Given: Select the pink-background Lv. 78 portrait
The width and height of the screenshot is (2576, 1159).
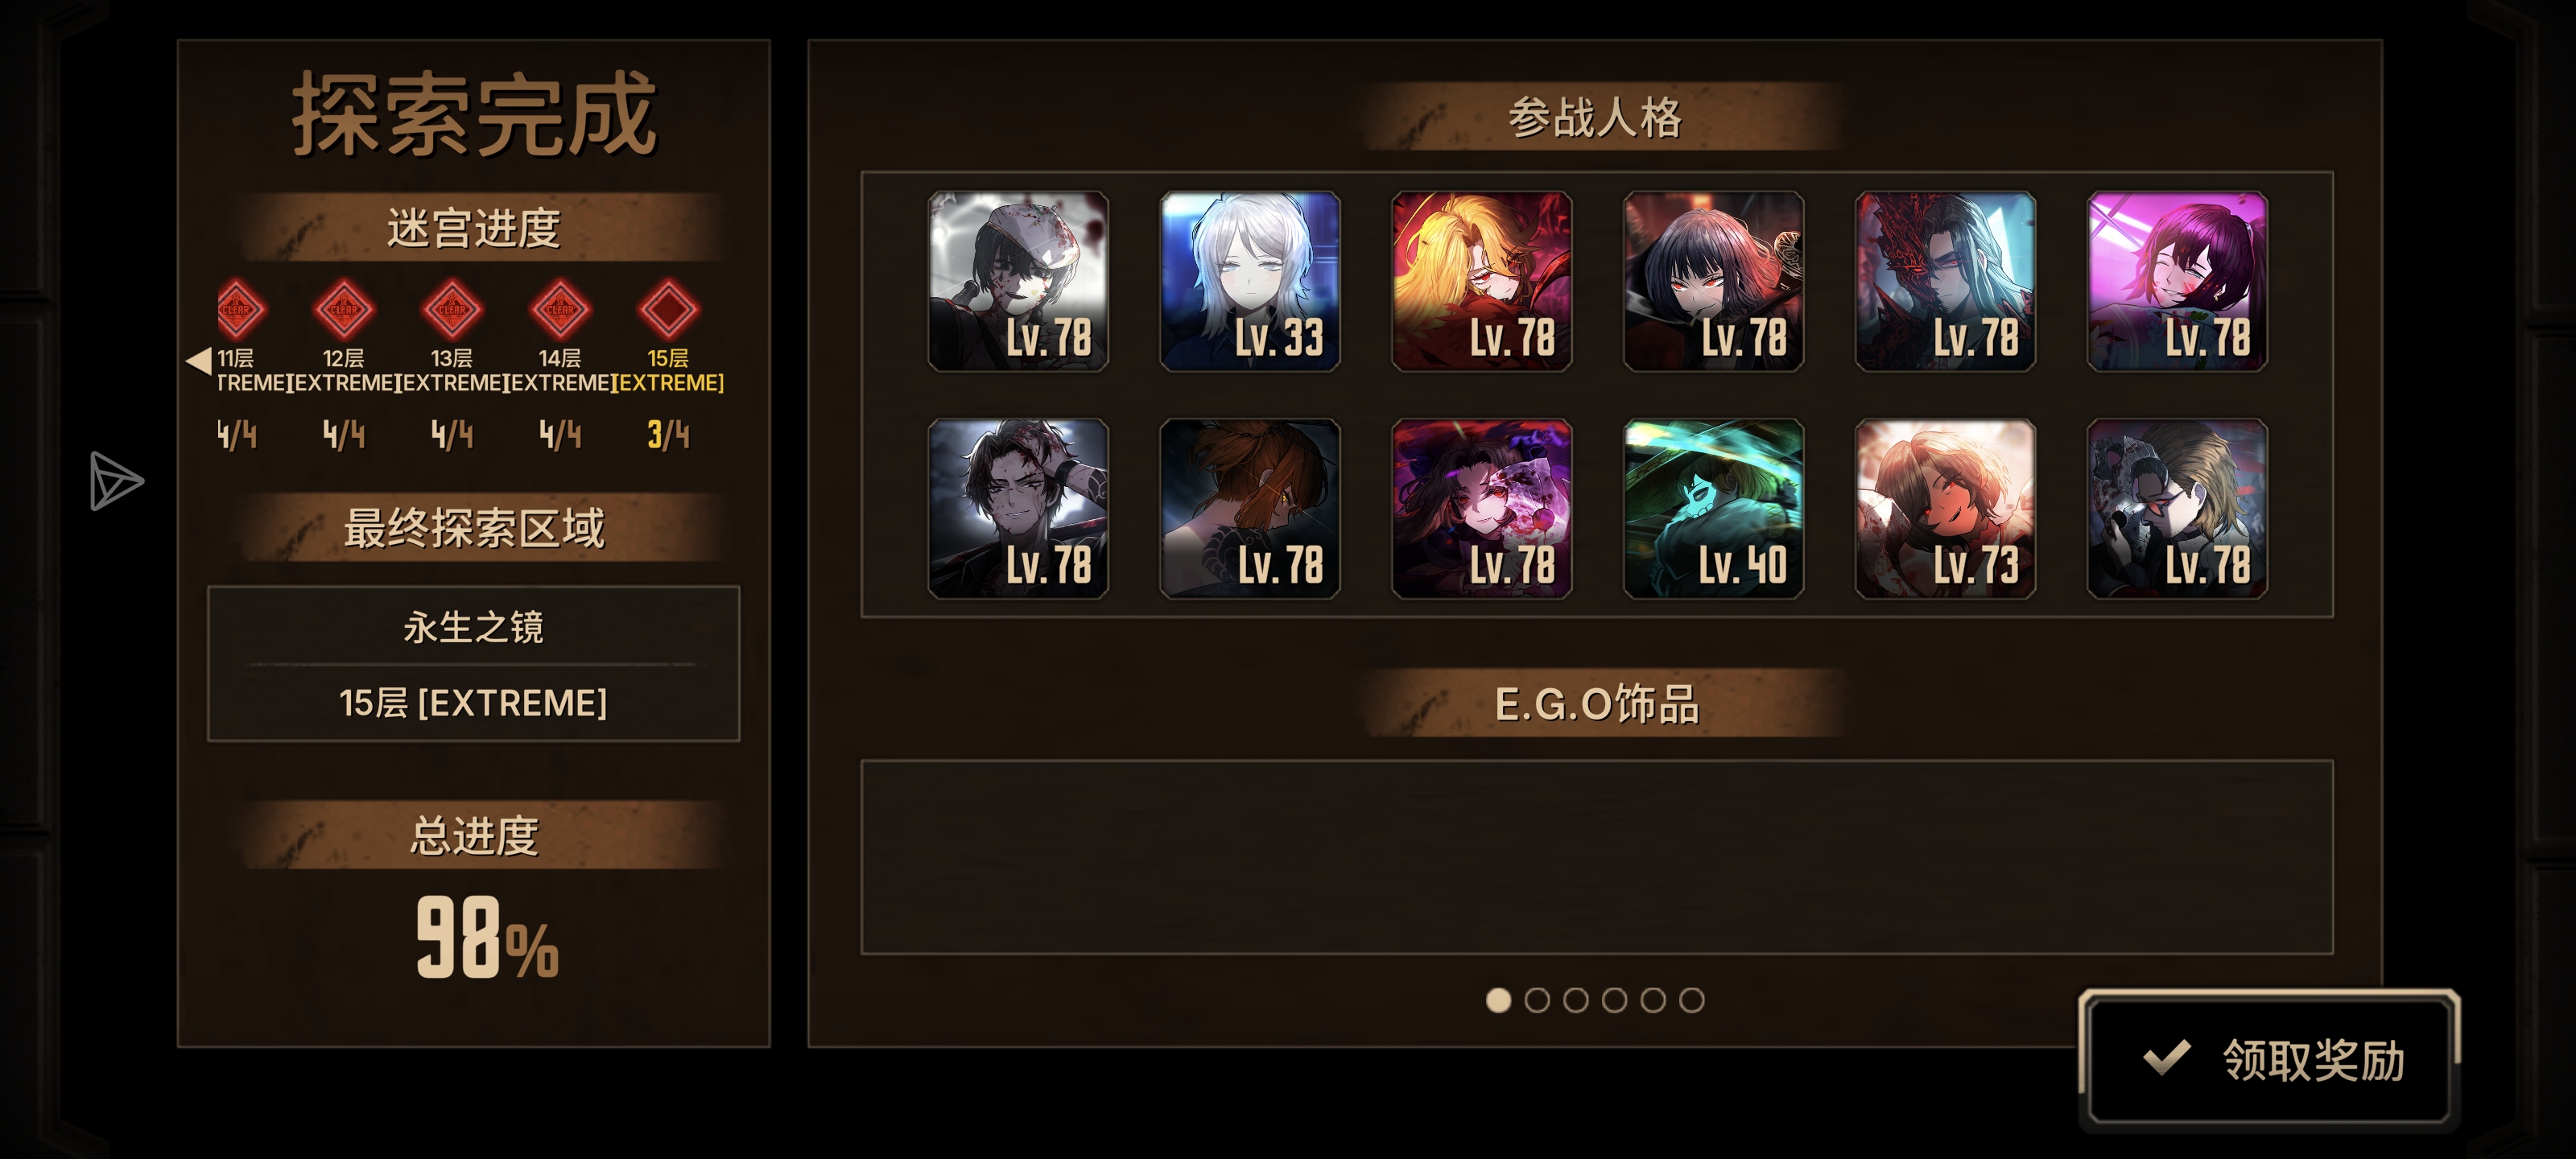Looking at the screenshot, I should click(2177, 281).
